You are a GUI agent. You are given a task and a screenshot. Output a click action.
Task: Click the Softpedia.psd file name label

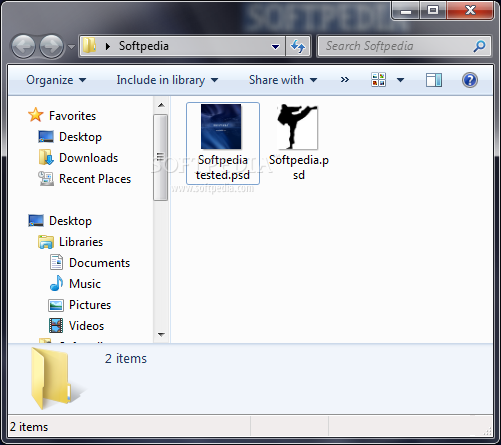299,167
